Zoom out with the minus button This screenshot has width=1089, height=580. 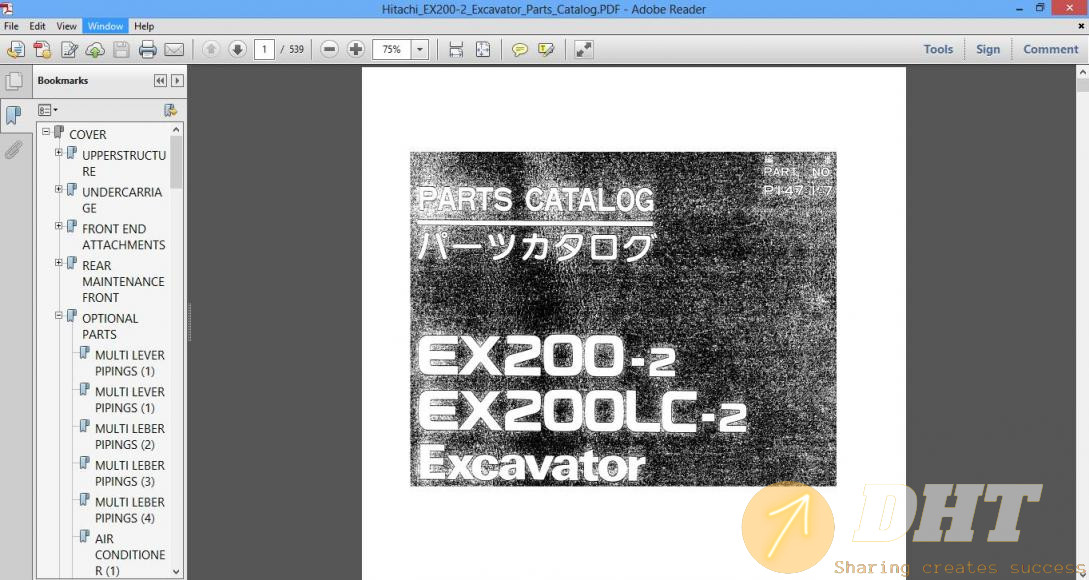click(x=330, y=49)
